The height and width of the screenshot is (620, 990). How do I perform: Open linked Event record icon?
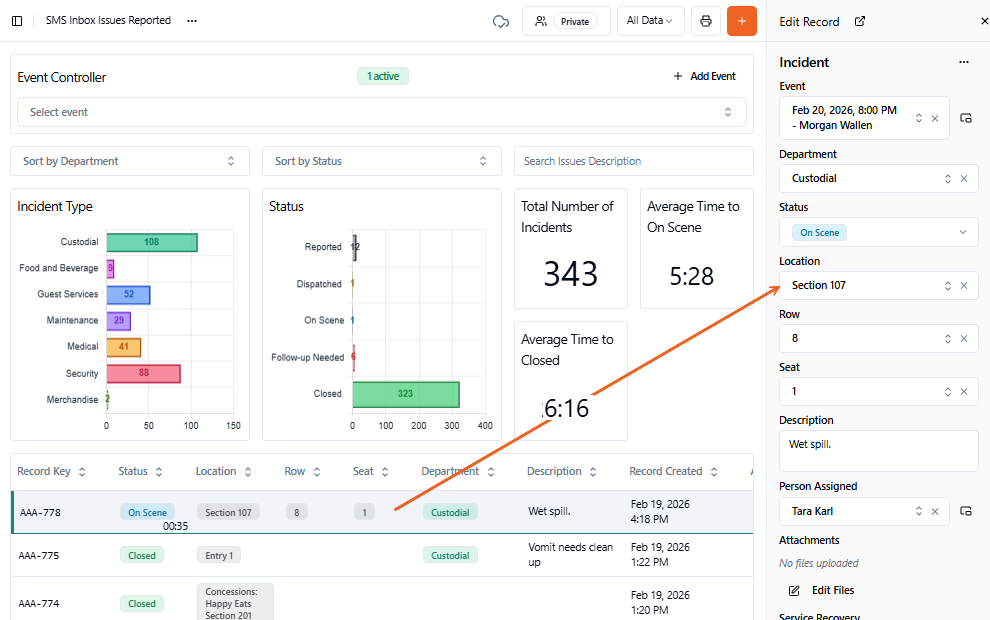pyautogui.click(x=966, y=118)
